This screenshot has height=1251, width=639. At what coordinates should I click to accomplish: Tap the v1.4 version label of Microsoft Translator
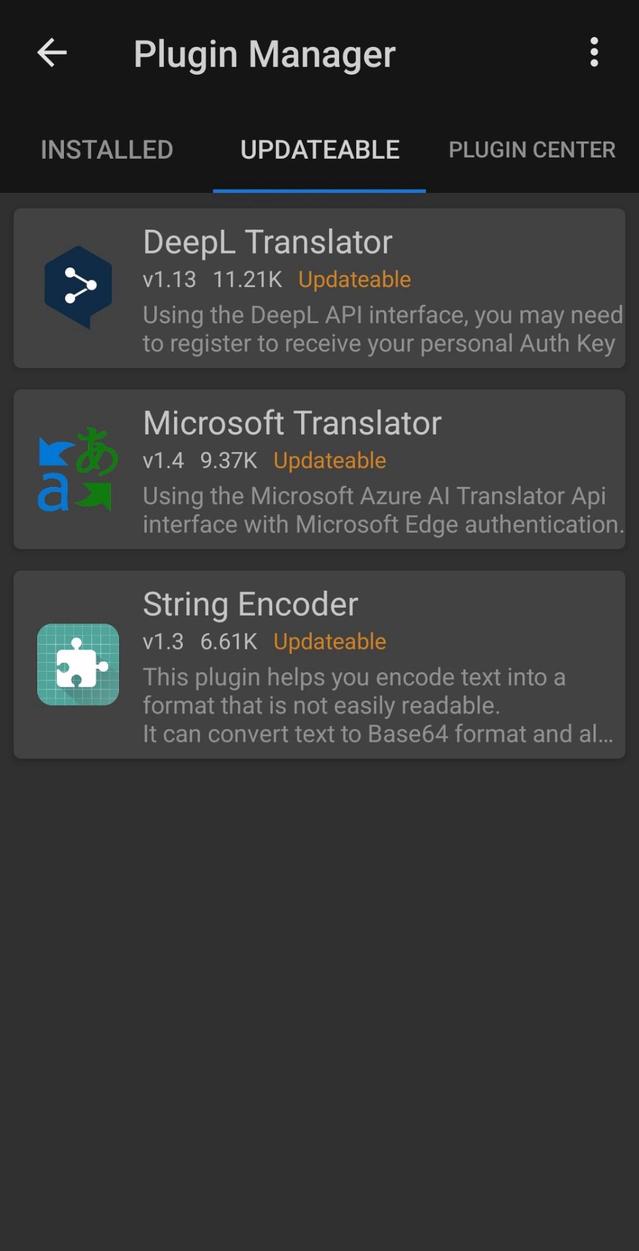165,461
